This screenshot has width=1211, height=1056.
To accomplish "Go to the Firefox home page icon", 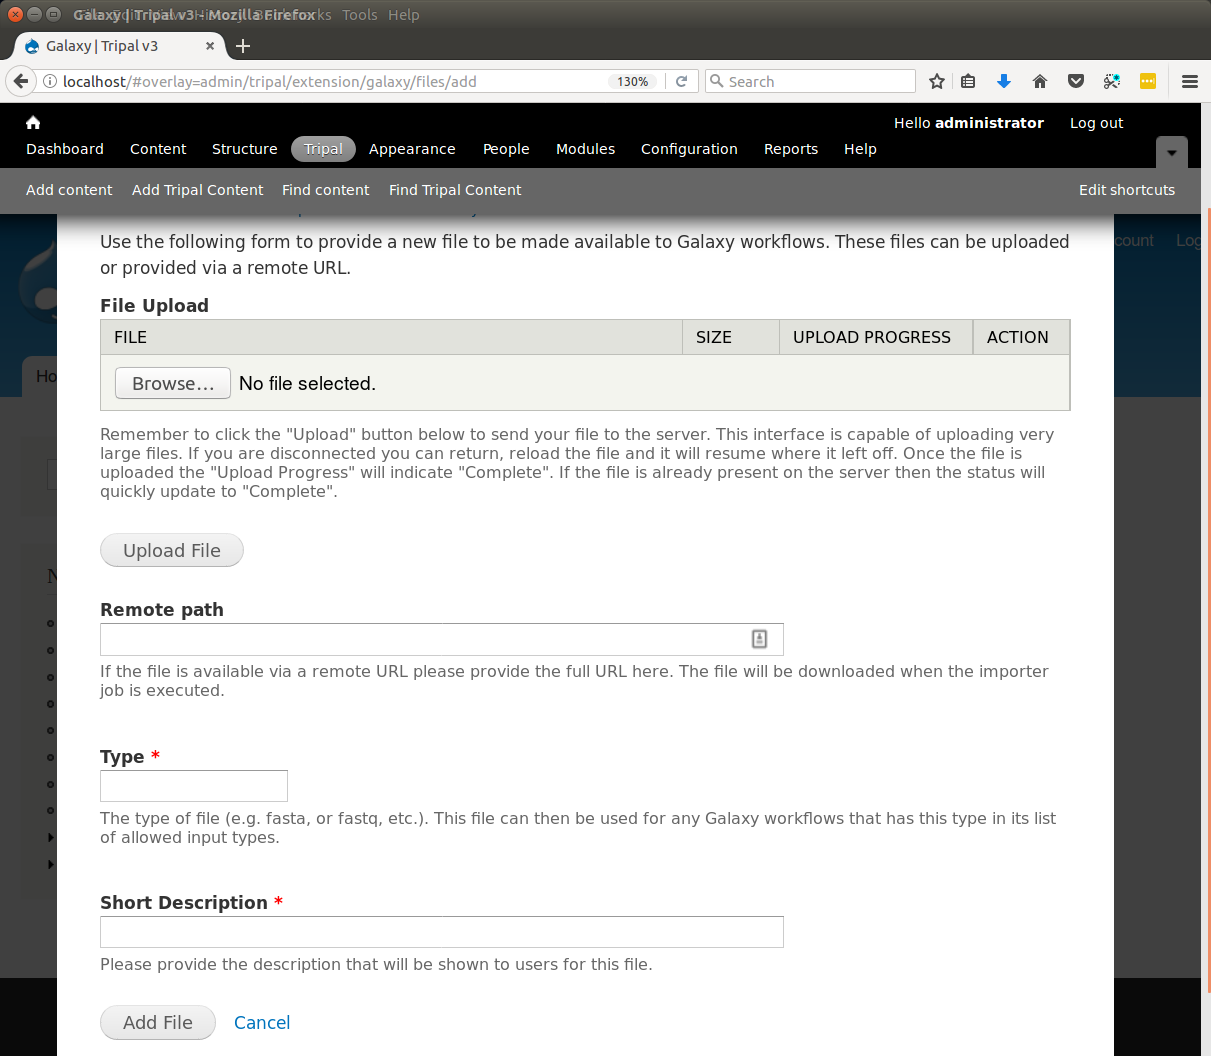I will point(1040,81).
